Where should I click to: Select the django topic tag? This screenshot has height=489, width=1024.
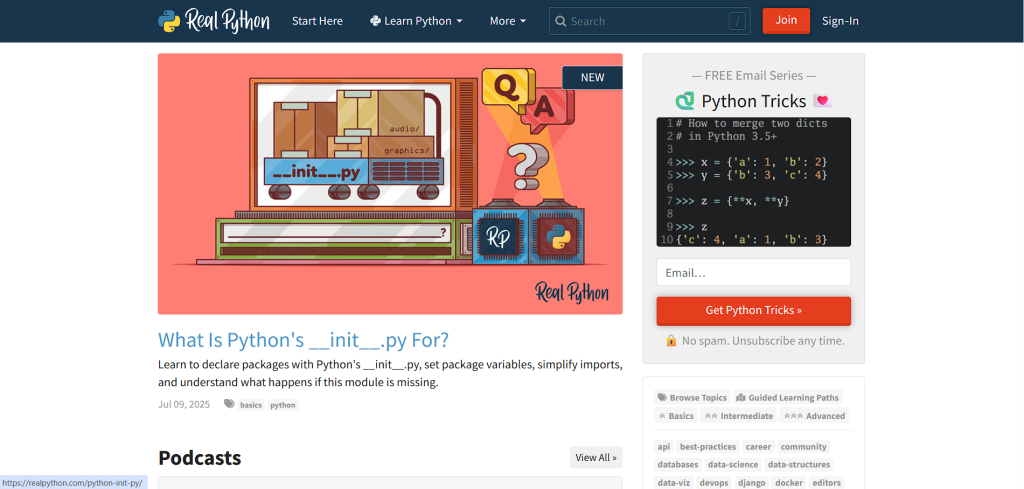point(751,483)
